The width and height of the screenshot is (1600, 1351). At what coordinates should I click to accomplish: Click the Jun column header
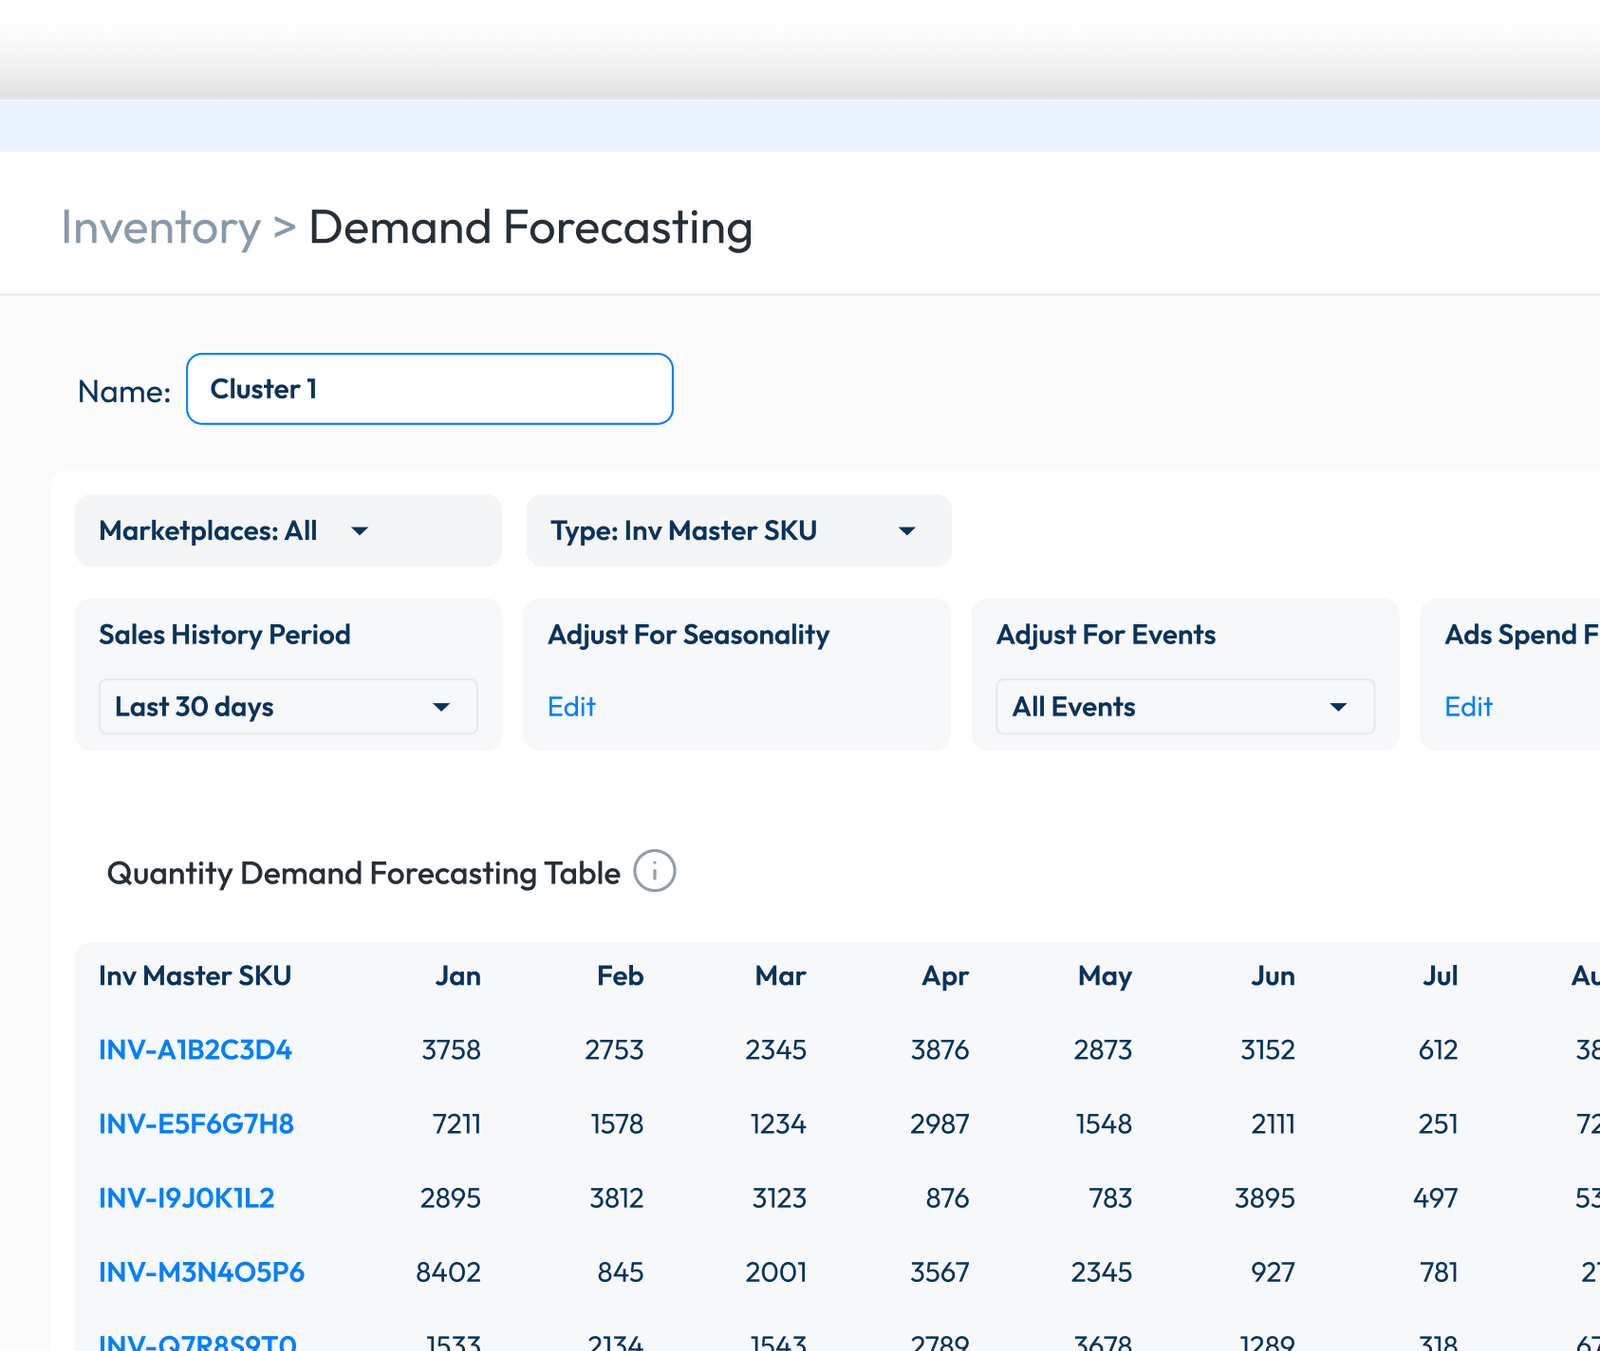tap(1273, 976)
